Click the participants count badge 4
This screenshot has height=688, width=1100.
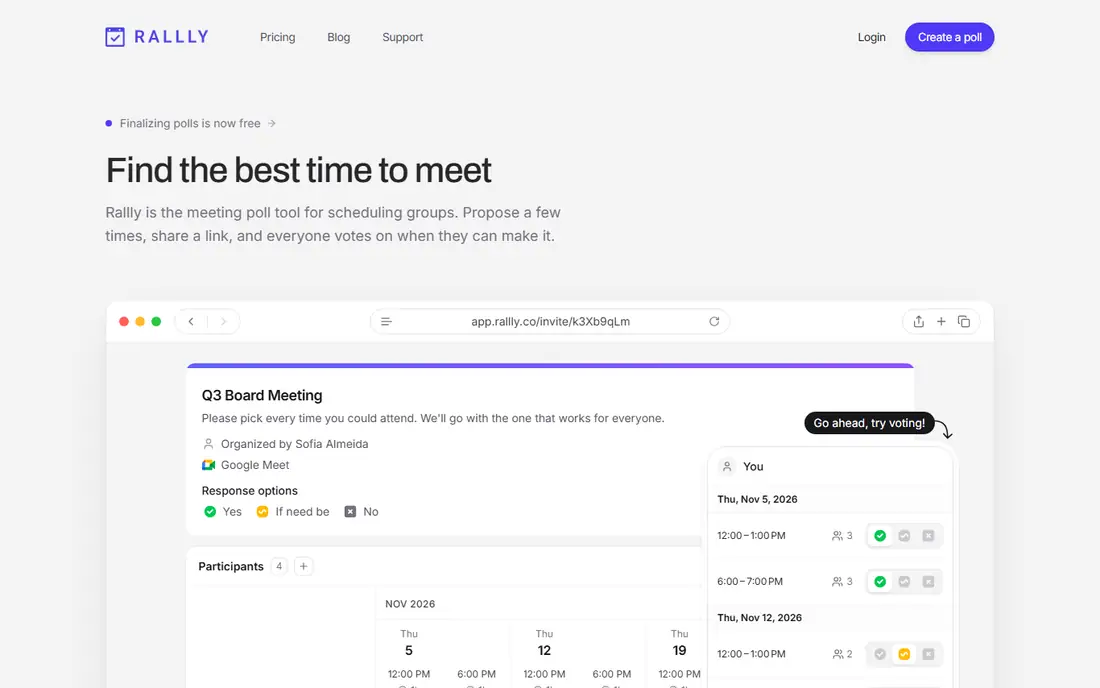coord(279,566)
